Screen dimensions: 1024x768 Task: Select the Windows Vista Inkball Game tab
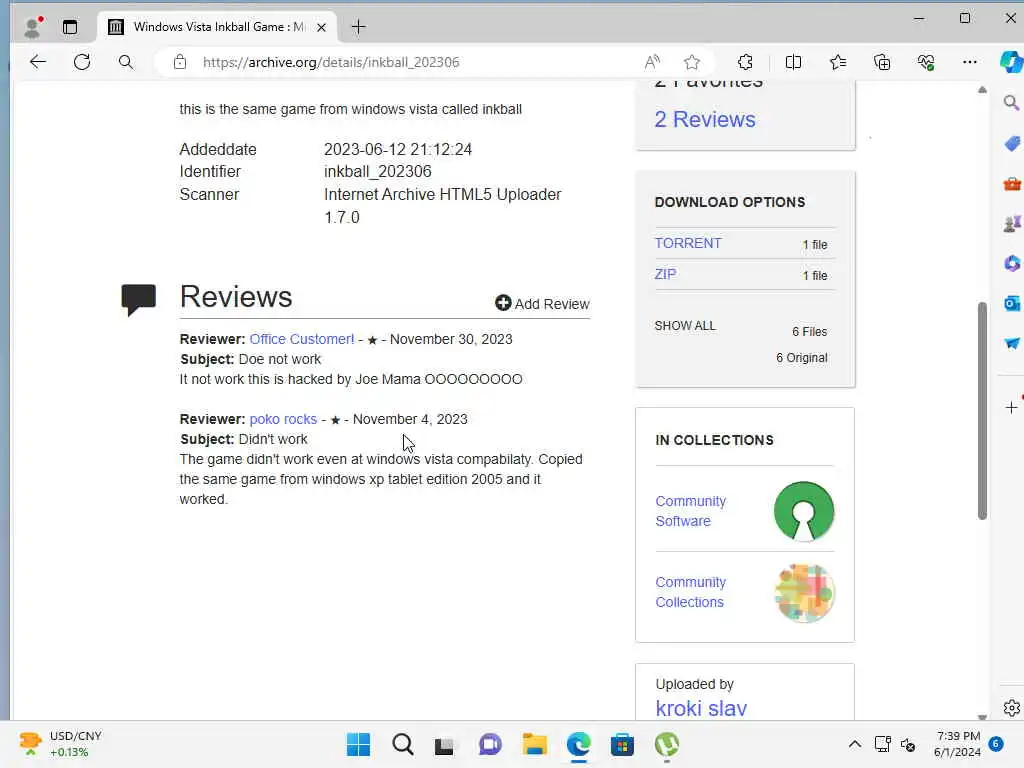219,27
